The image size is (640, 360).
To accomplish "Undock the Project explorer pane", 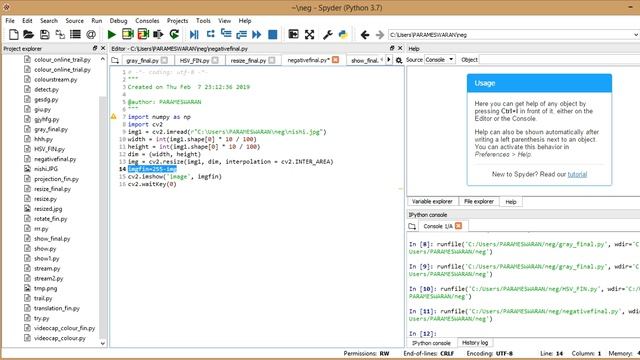I will pos(95,48).
